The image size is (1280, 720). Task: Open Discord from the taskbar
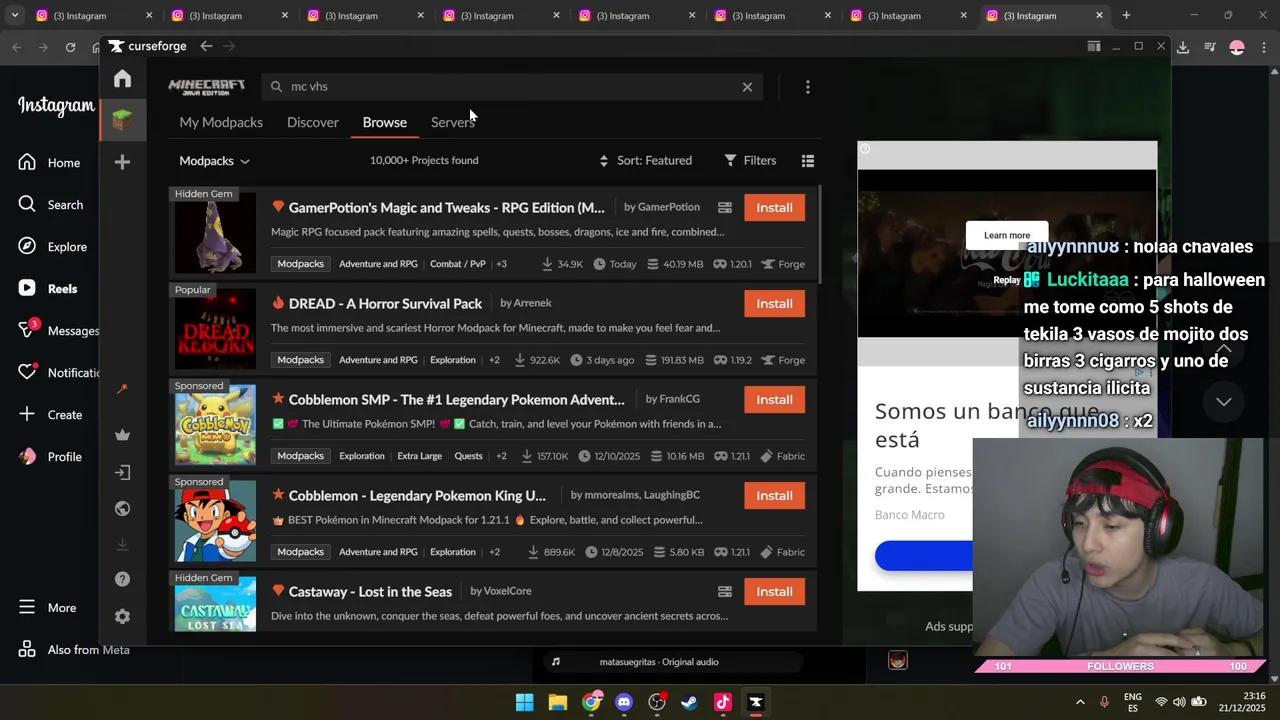(x=624, y=702)
